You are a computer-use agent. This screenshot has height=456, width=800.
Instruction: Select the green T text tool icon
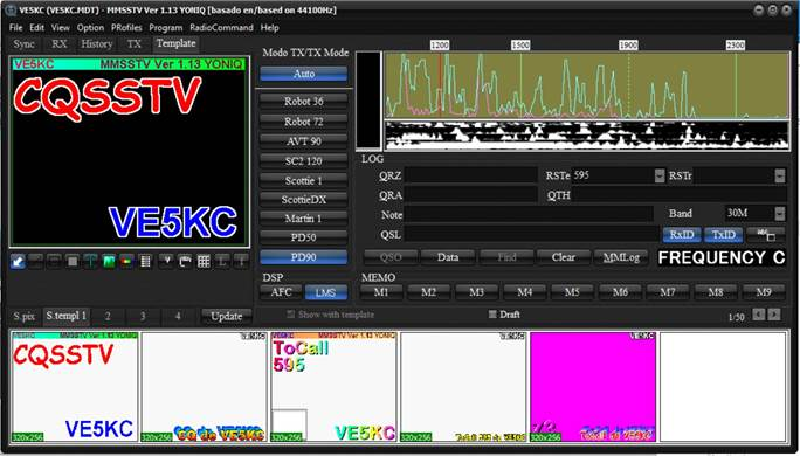91,261
